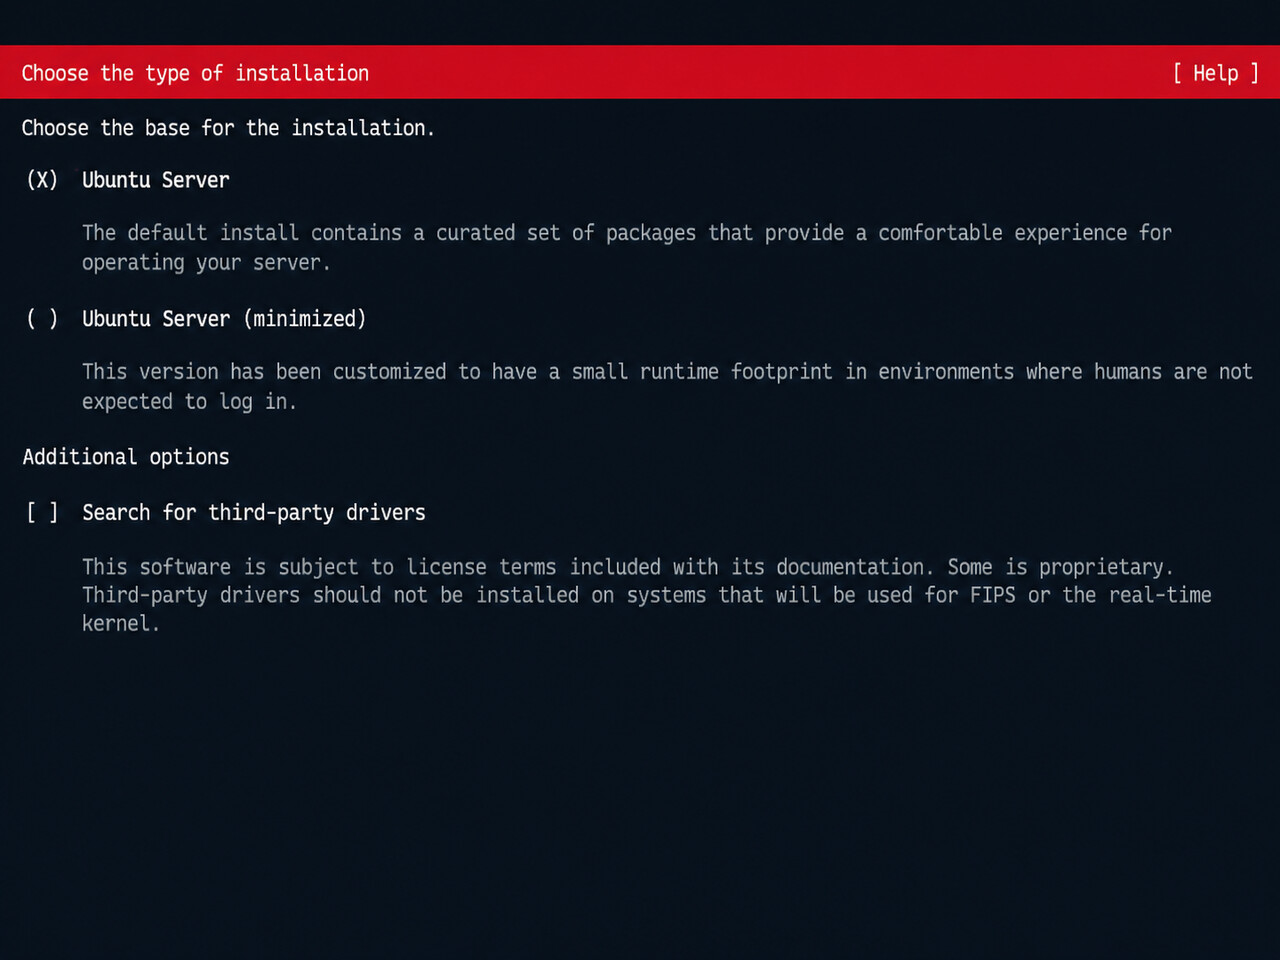Click the "Additional options" section heading
Screen dimensions: 1280x960
tap(126, 457)
